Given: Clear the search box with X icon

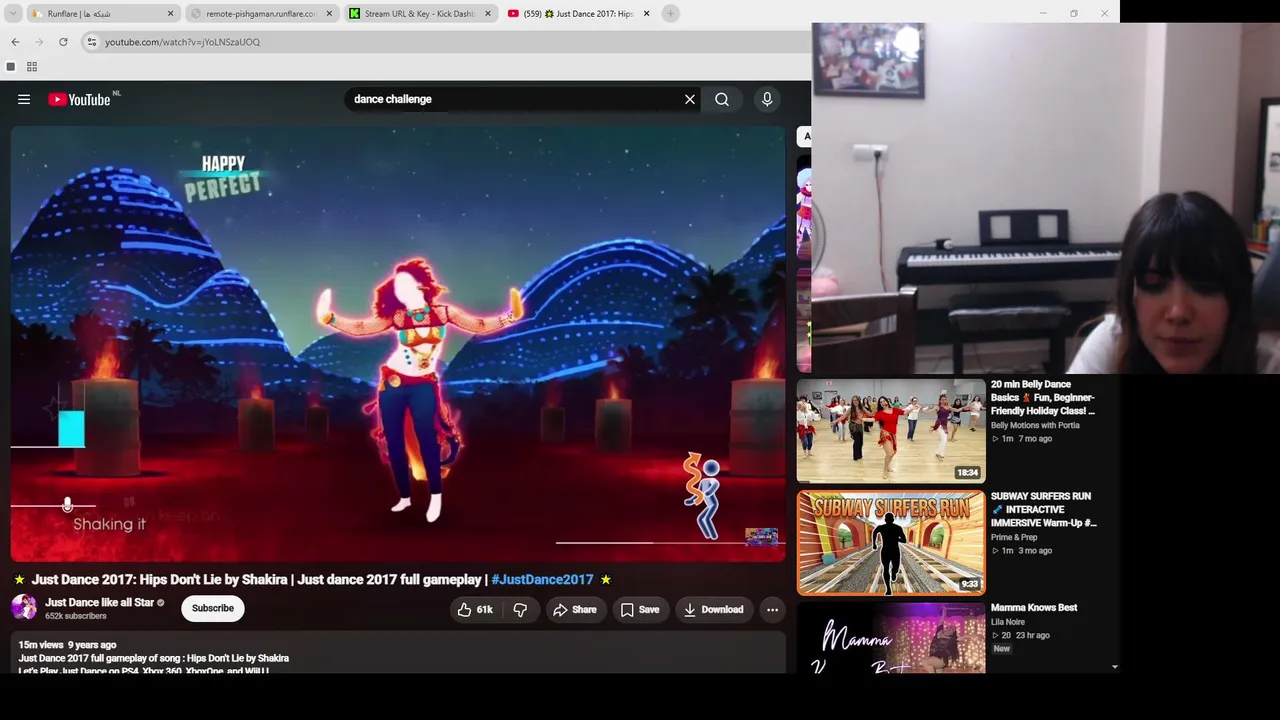Looking at the screenshot, I should (x=690, y=99).
